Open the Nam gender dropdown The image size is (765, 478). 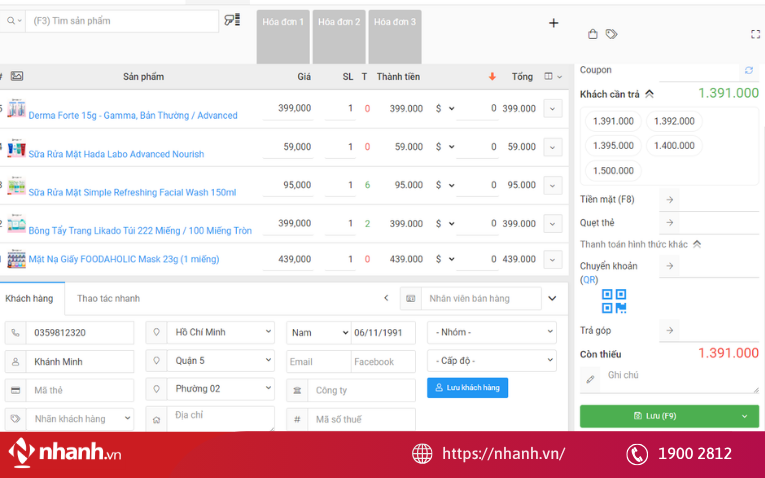(x=316, y=332)
